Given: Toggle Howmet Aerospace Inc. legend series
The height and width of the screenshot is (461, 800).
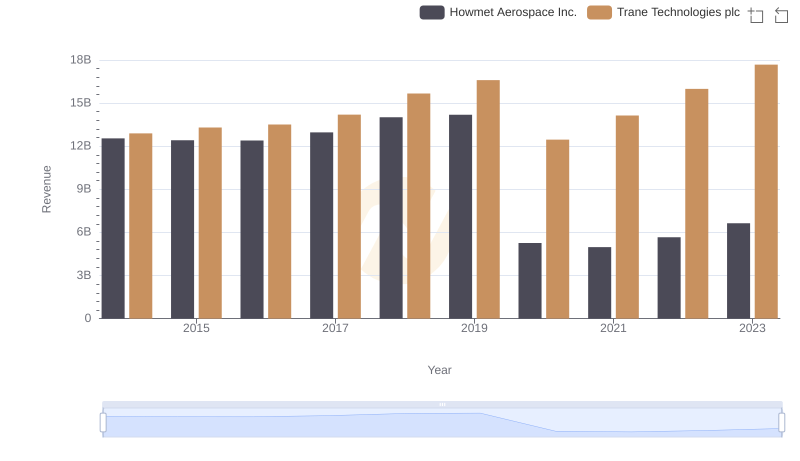Looking at the screenshot, I should coord(498,12).
